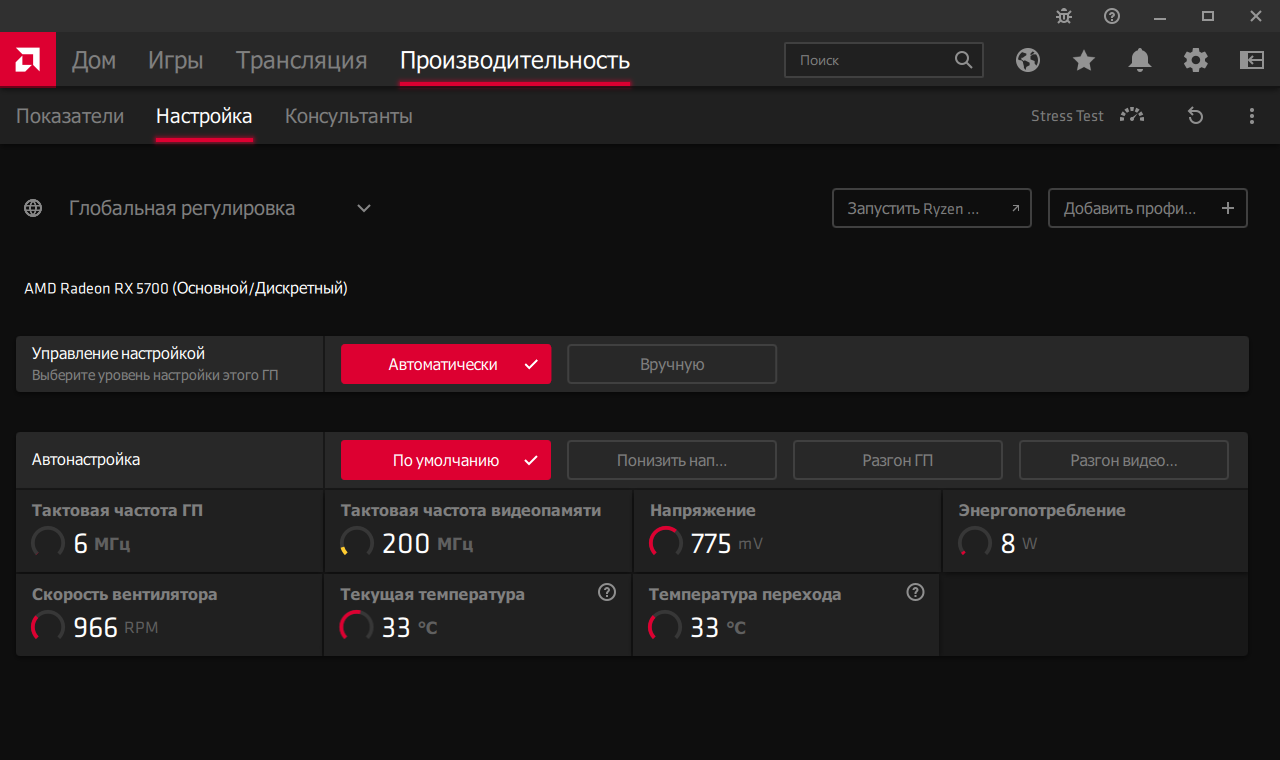Click the 966 RPM fan speed value

tap(116, 627)
